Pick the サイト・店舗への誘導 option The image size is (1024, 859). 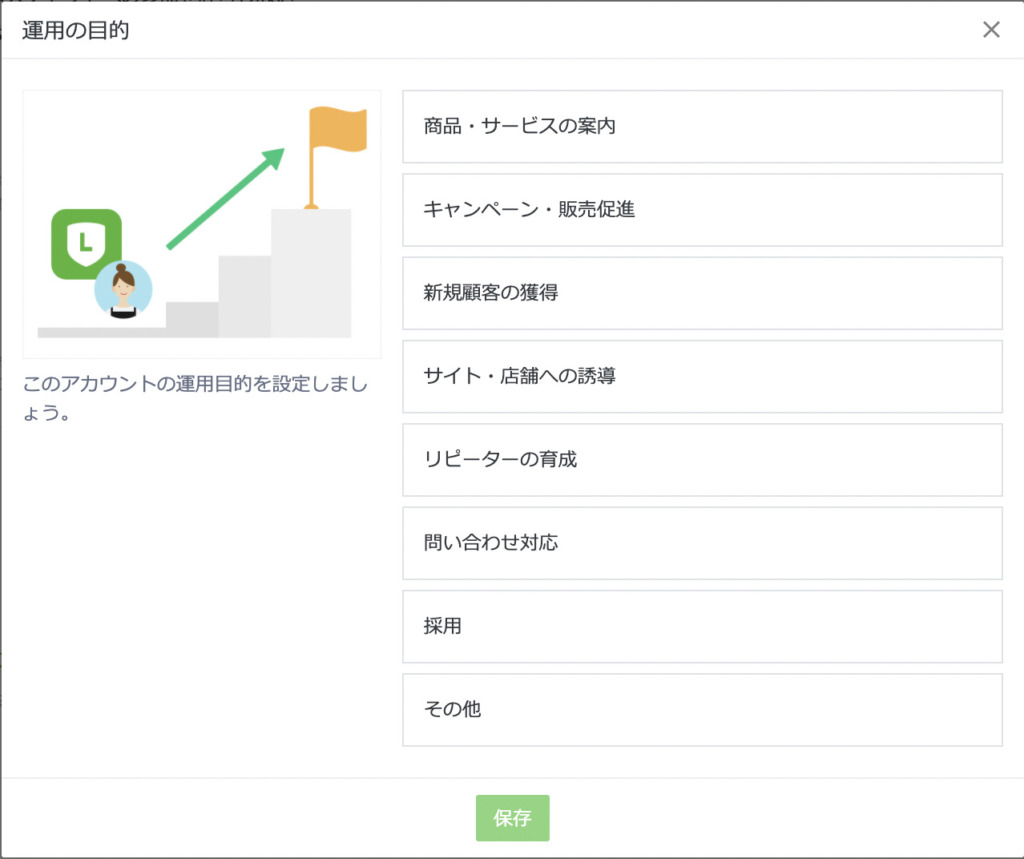pos(702,376)
